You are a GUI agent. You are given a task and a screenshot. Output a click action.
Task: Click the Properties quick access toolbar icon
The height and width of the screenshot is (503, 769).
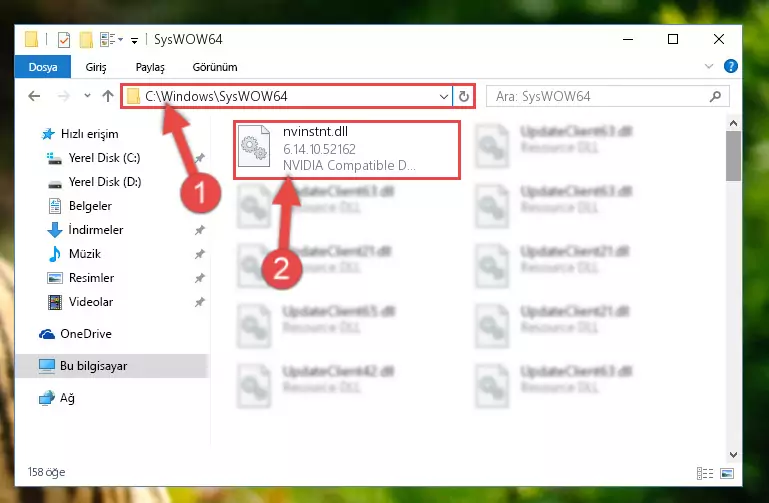coord(64,40)
